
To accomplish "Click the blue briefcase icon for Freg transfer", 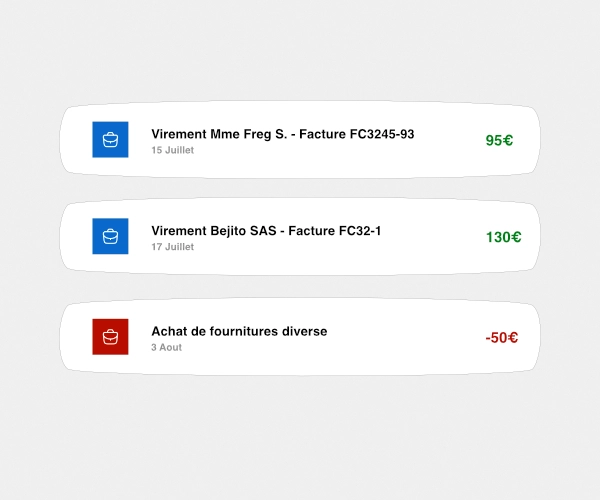I will click(110, 140).
